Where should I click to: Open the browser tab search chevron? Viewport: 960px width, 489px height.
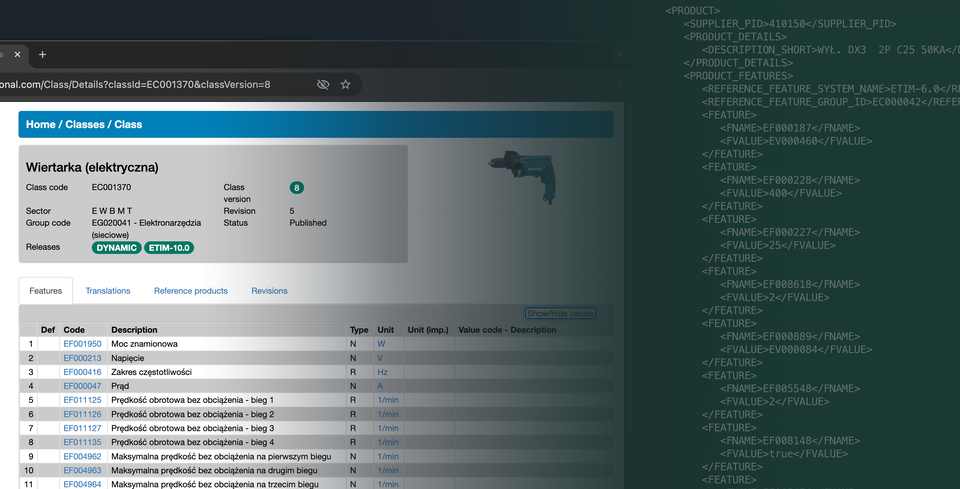click(620, 54)
